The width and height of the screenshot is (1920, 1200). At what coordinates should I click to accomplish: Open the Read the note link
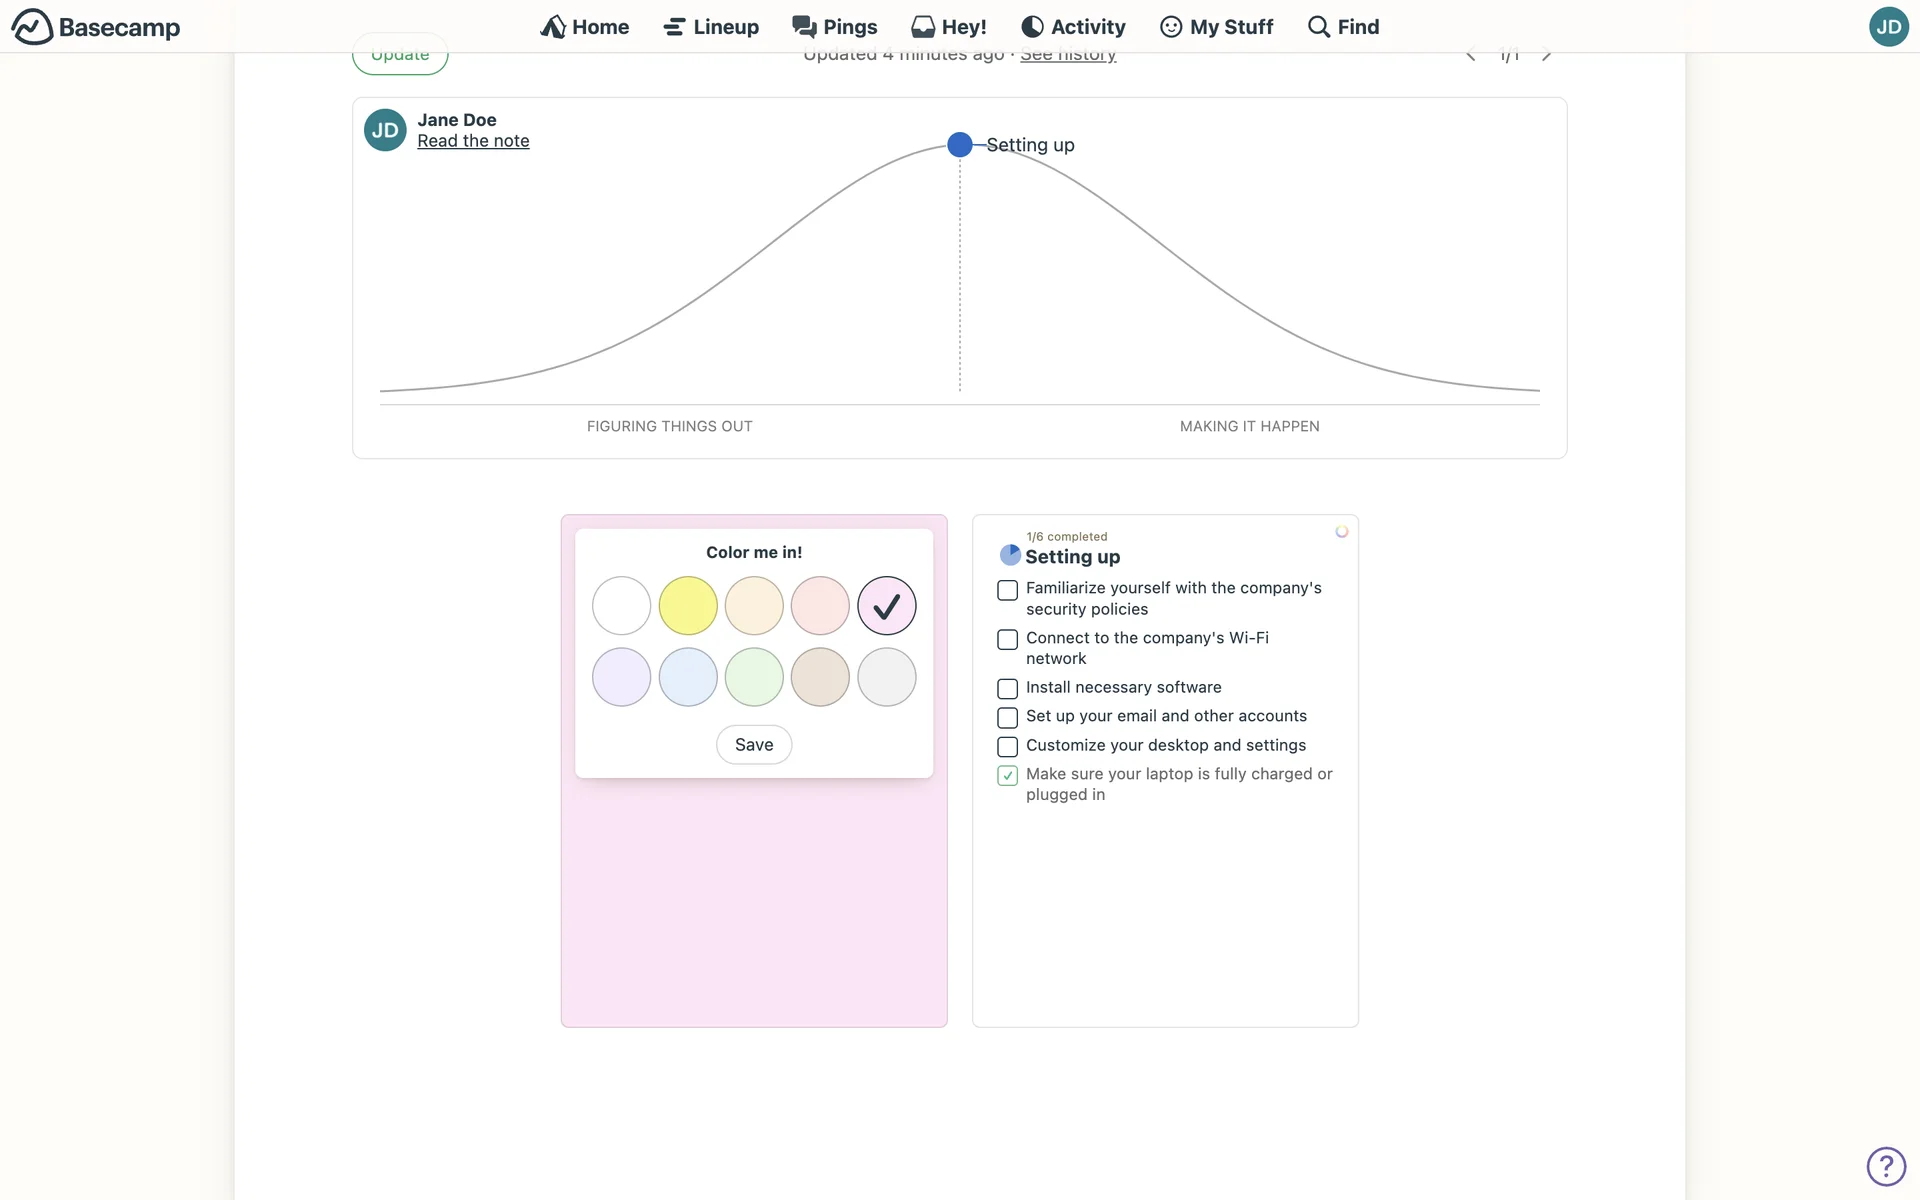[x=473, y=141]
